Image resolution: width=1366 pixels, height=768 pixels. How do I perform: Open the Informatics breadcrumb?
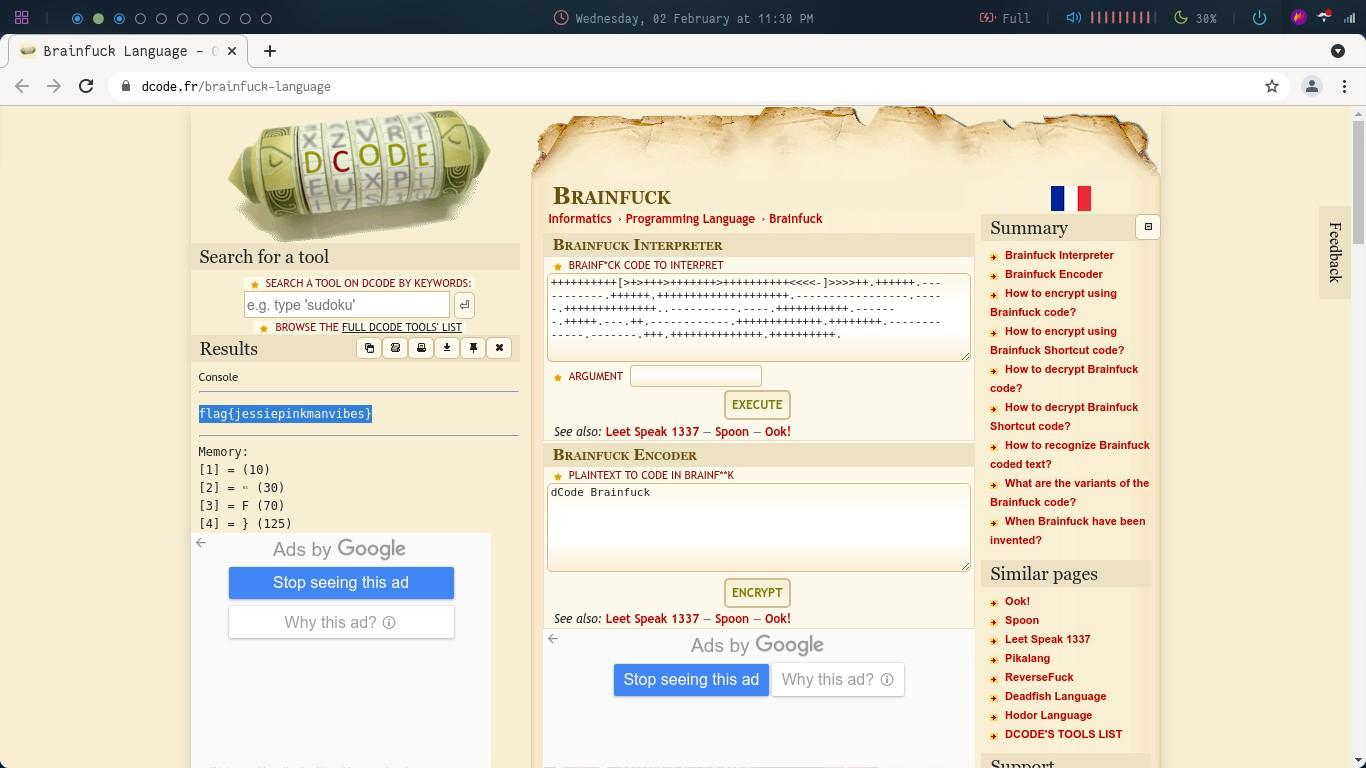pos(579,219)
